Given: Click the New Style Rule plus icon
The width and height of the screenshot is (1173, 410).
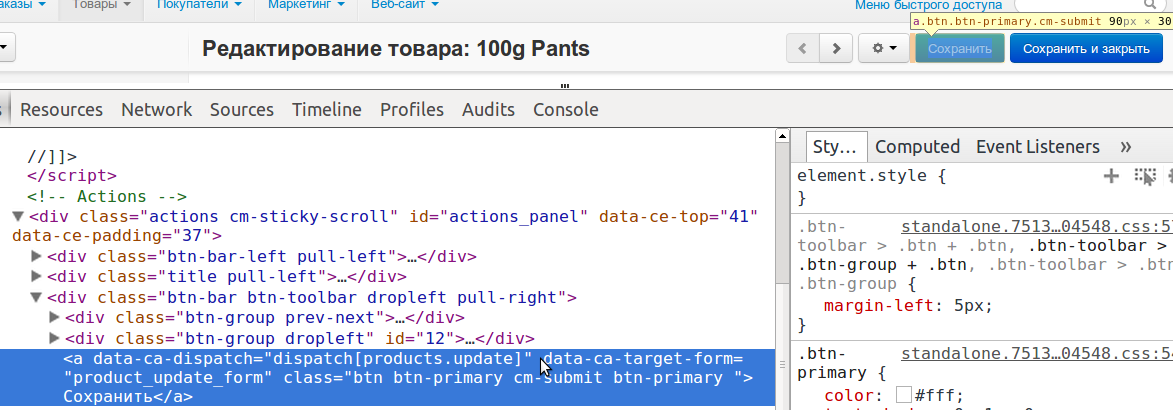Looking at the screenshot, I should (1111, 176).
